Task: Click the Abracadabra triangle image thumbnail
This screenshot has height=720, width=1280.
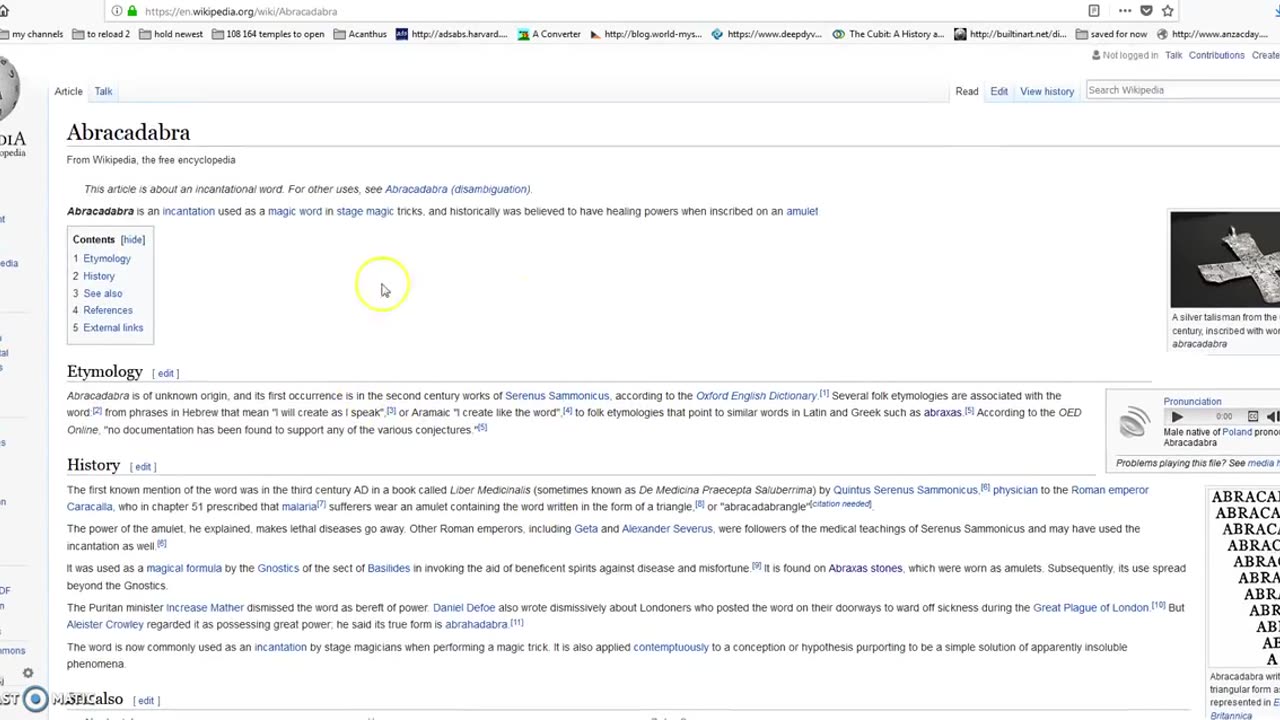Action: pyautogui.click(x=1245, y=578)
